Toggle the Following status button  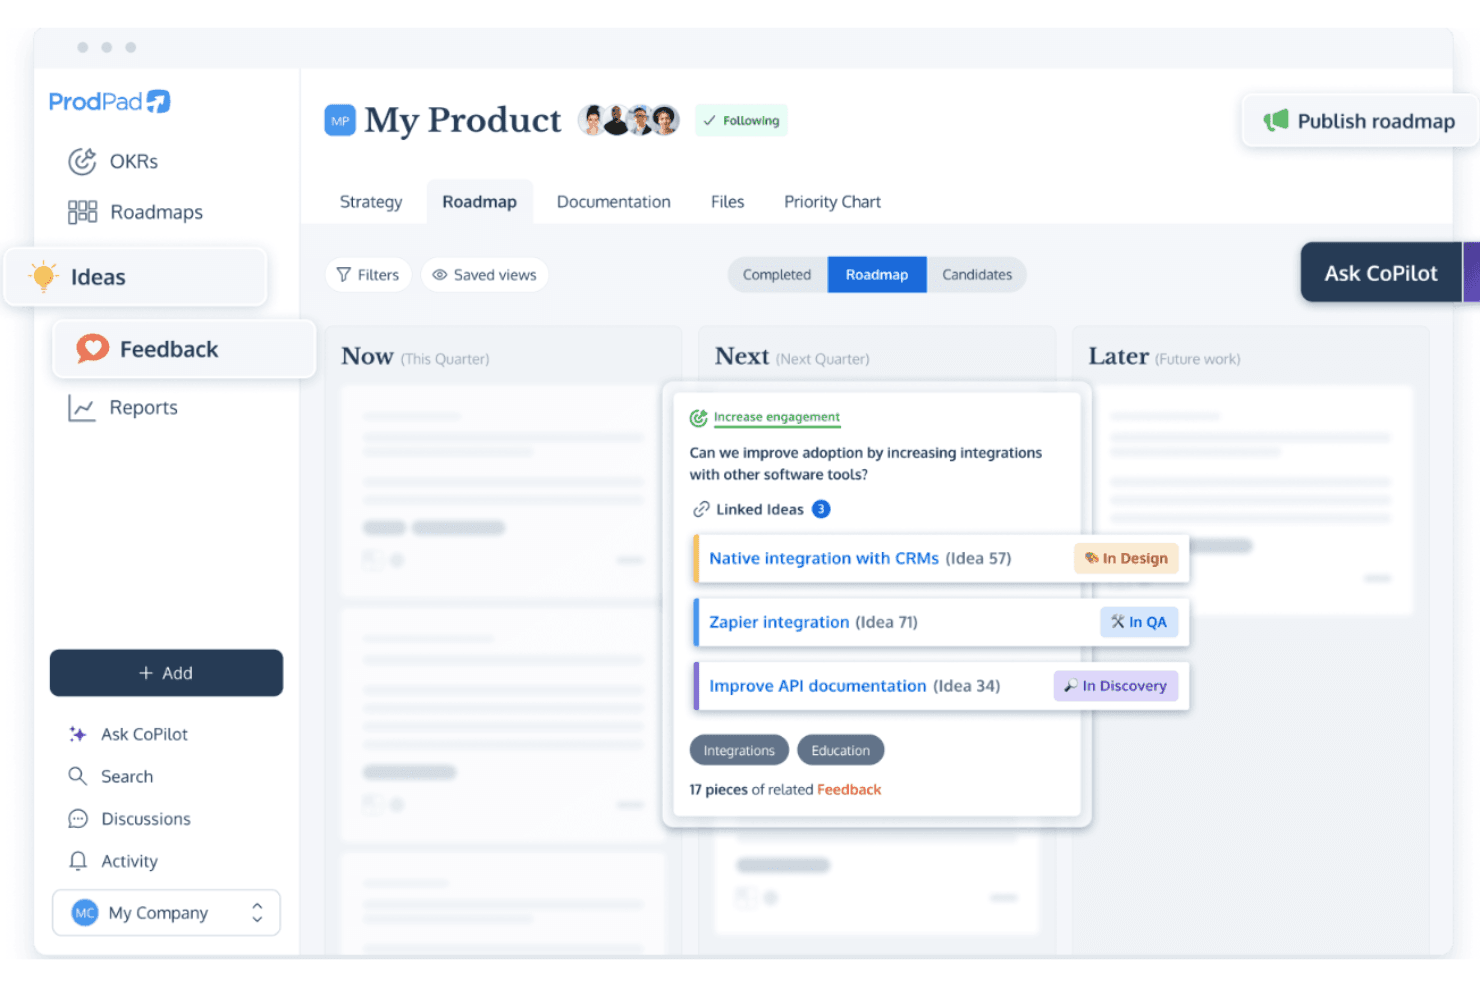tap(741, 120)
